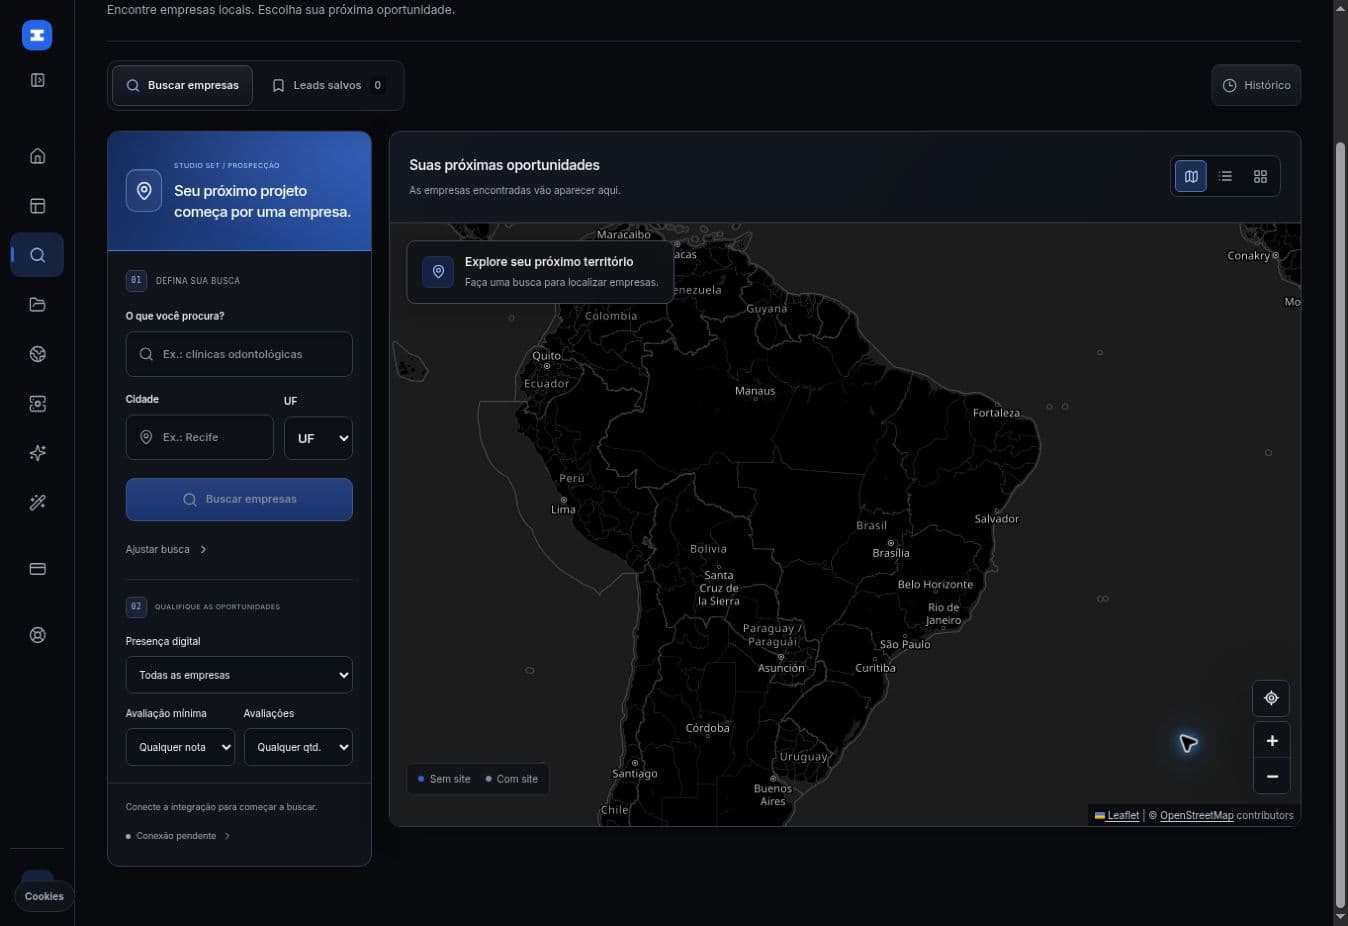The height and width of the screenshot is (926, 1348).
Task: Open the 'Qualquer nota' rating dropdown
Action: [x=180, y=747]
